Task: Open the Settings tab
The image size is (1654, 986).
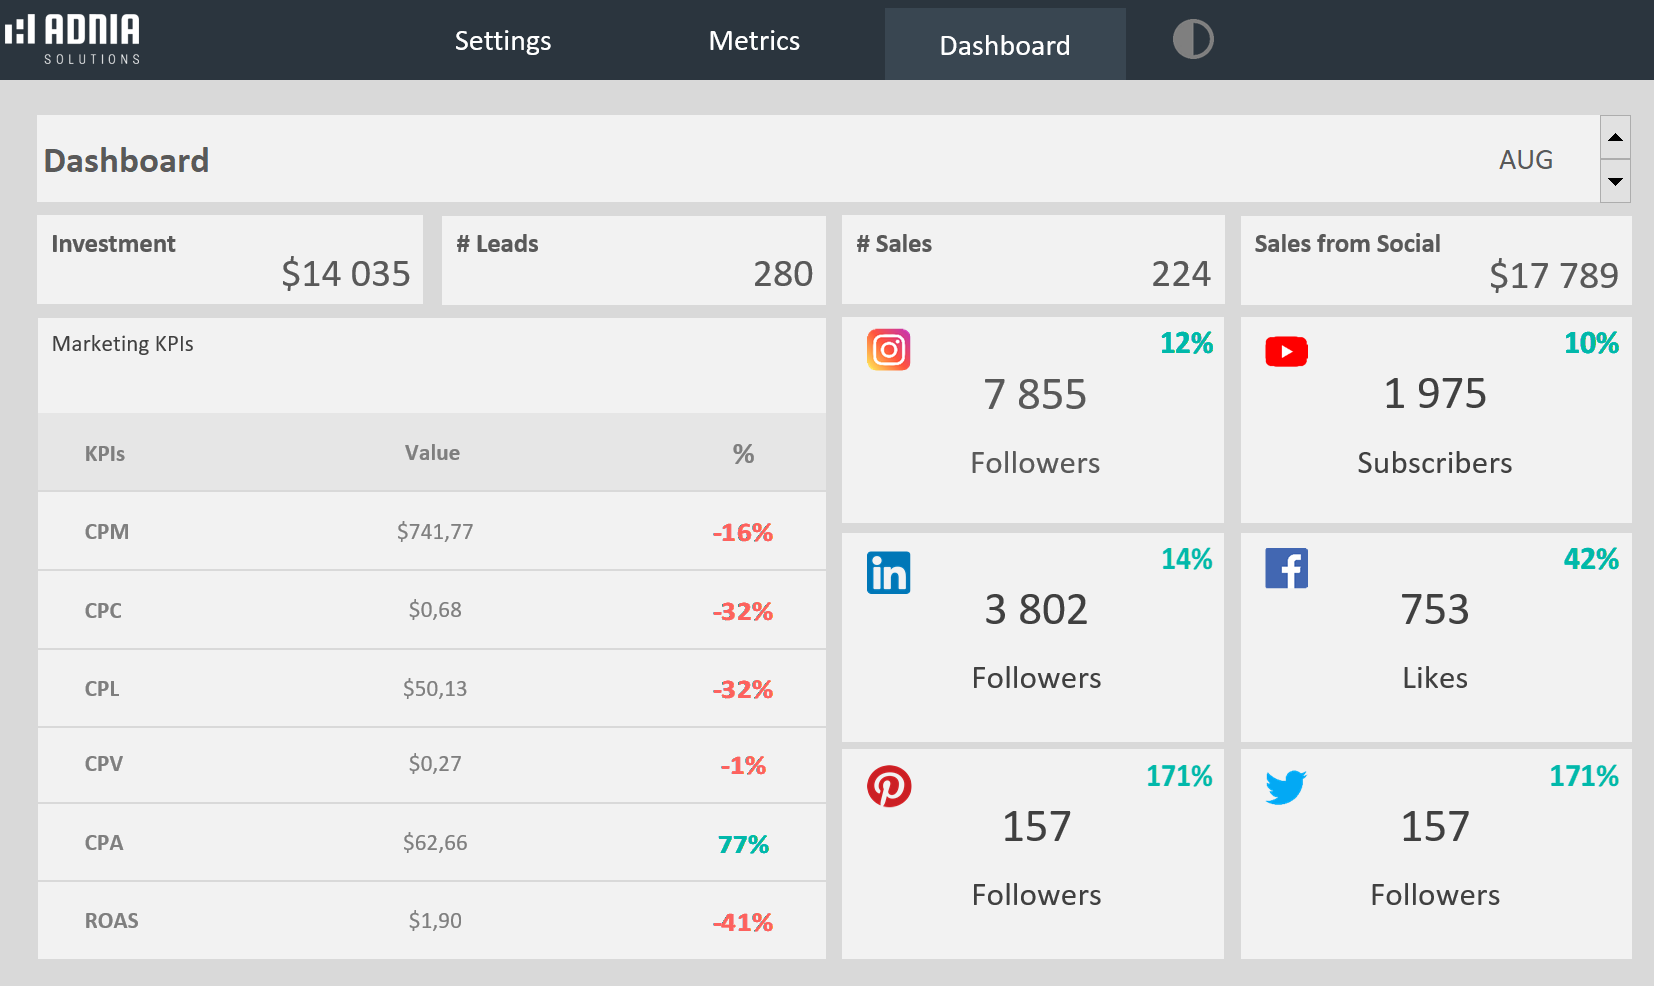Action: [502, 41]
